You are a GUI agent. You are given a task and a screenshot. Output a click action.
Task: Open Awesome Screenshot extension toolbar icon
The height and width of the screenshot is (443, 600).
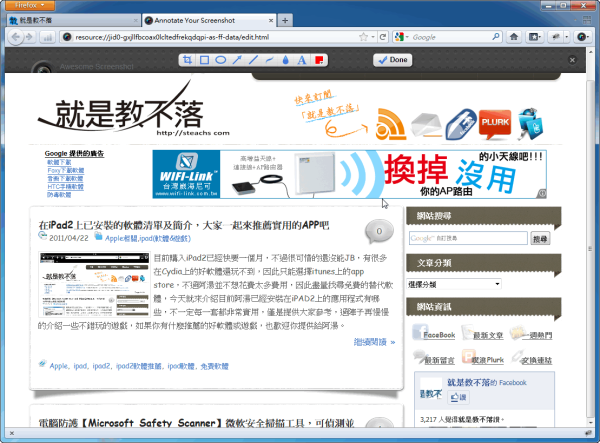582,37
